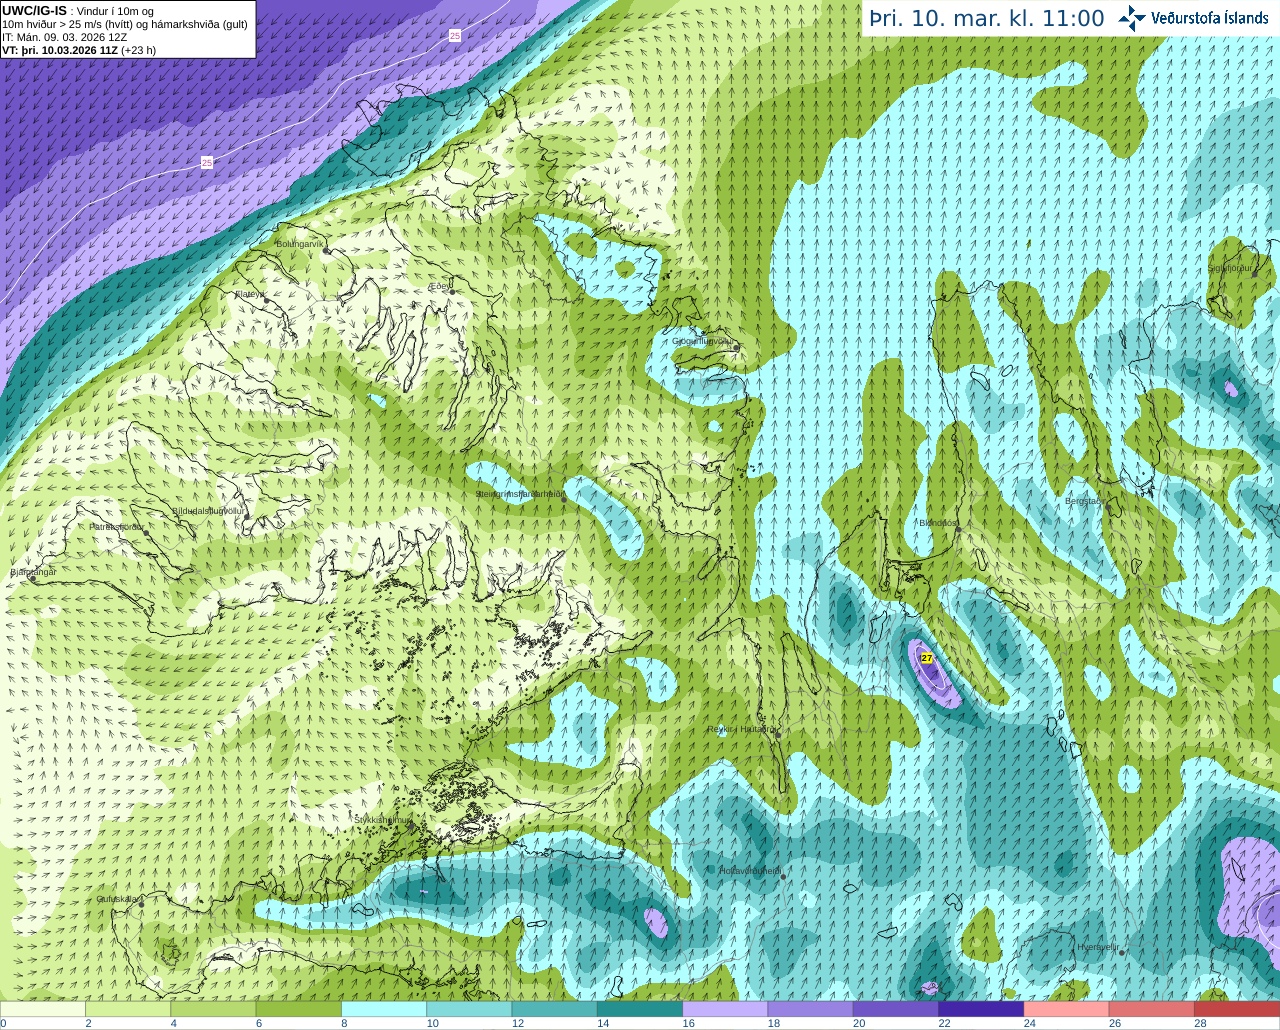
Task: Click the UWC/IG-IS model title
Action: 35,10
